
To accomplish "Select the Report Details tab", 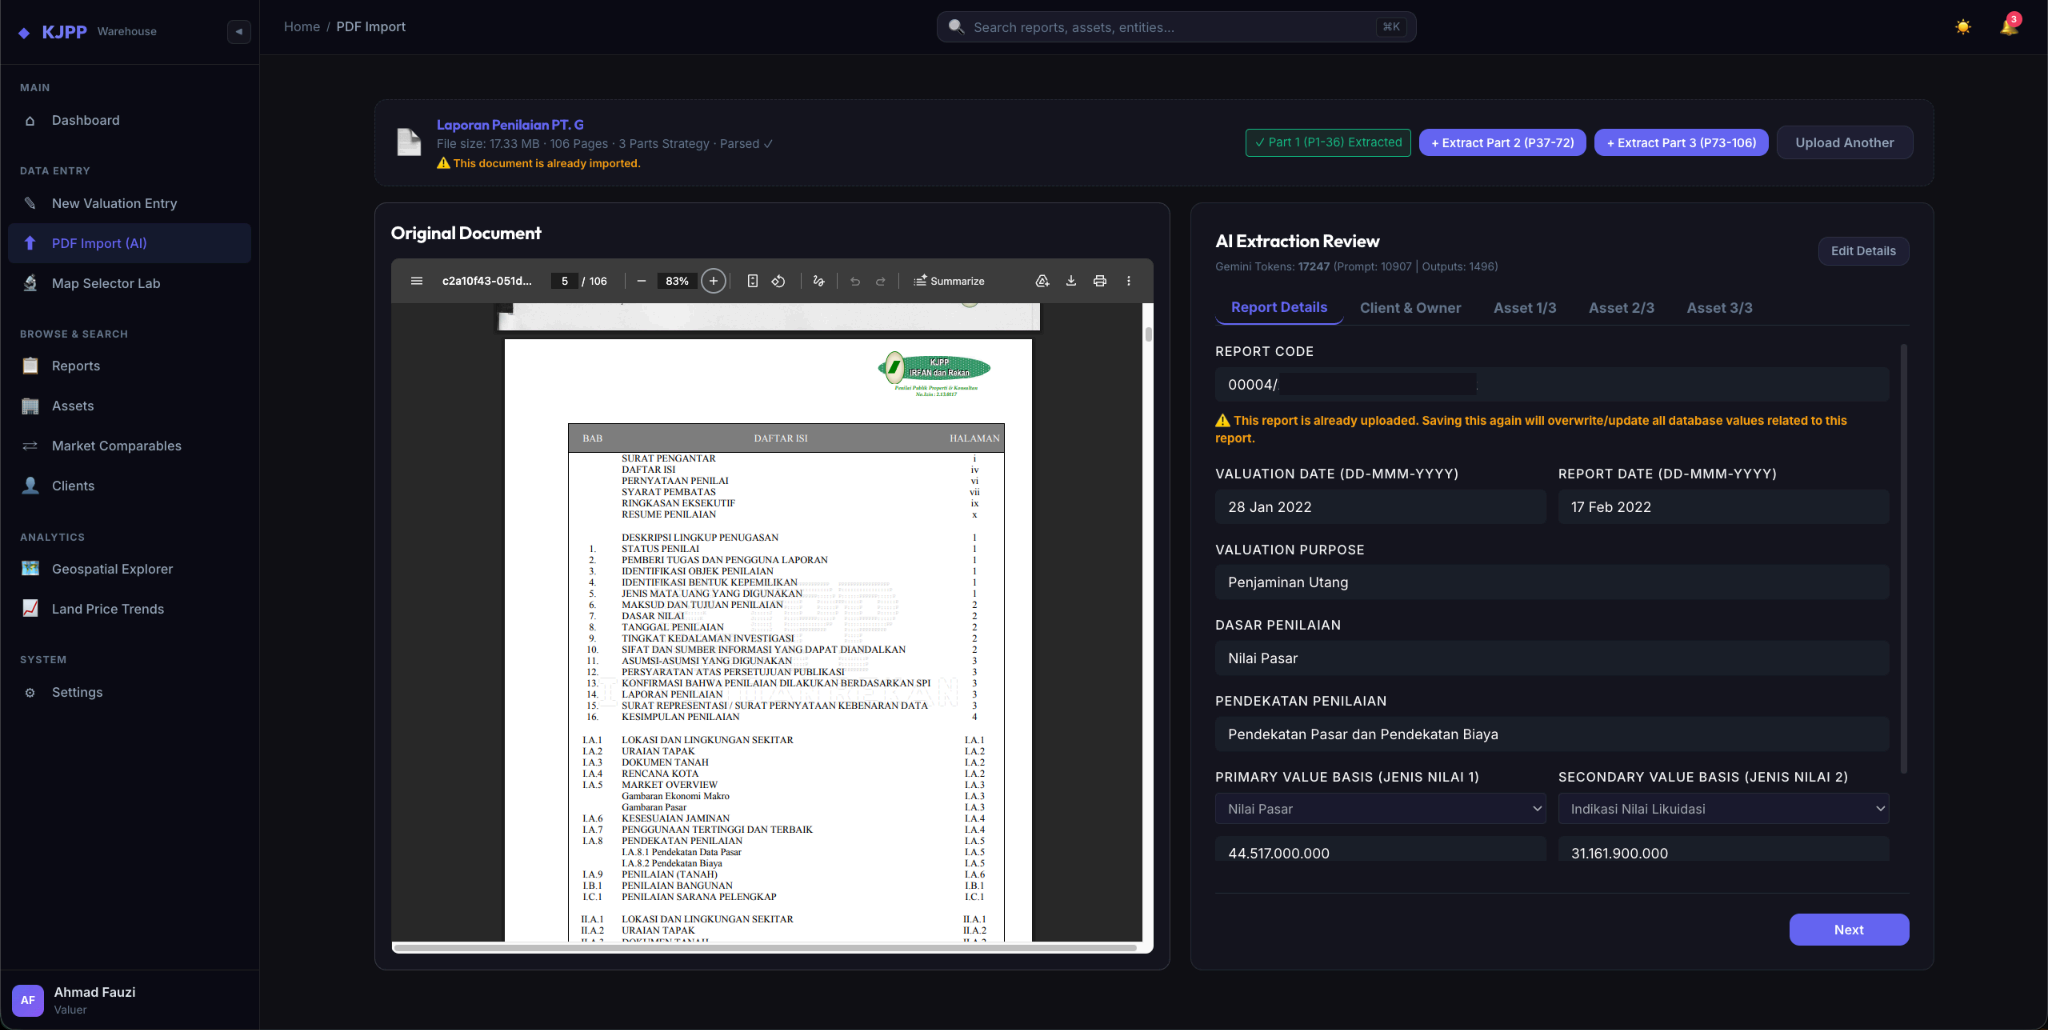I will pyautogui.click(x=1279, y=308).
